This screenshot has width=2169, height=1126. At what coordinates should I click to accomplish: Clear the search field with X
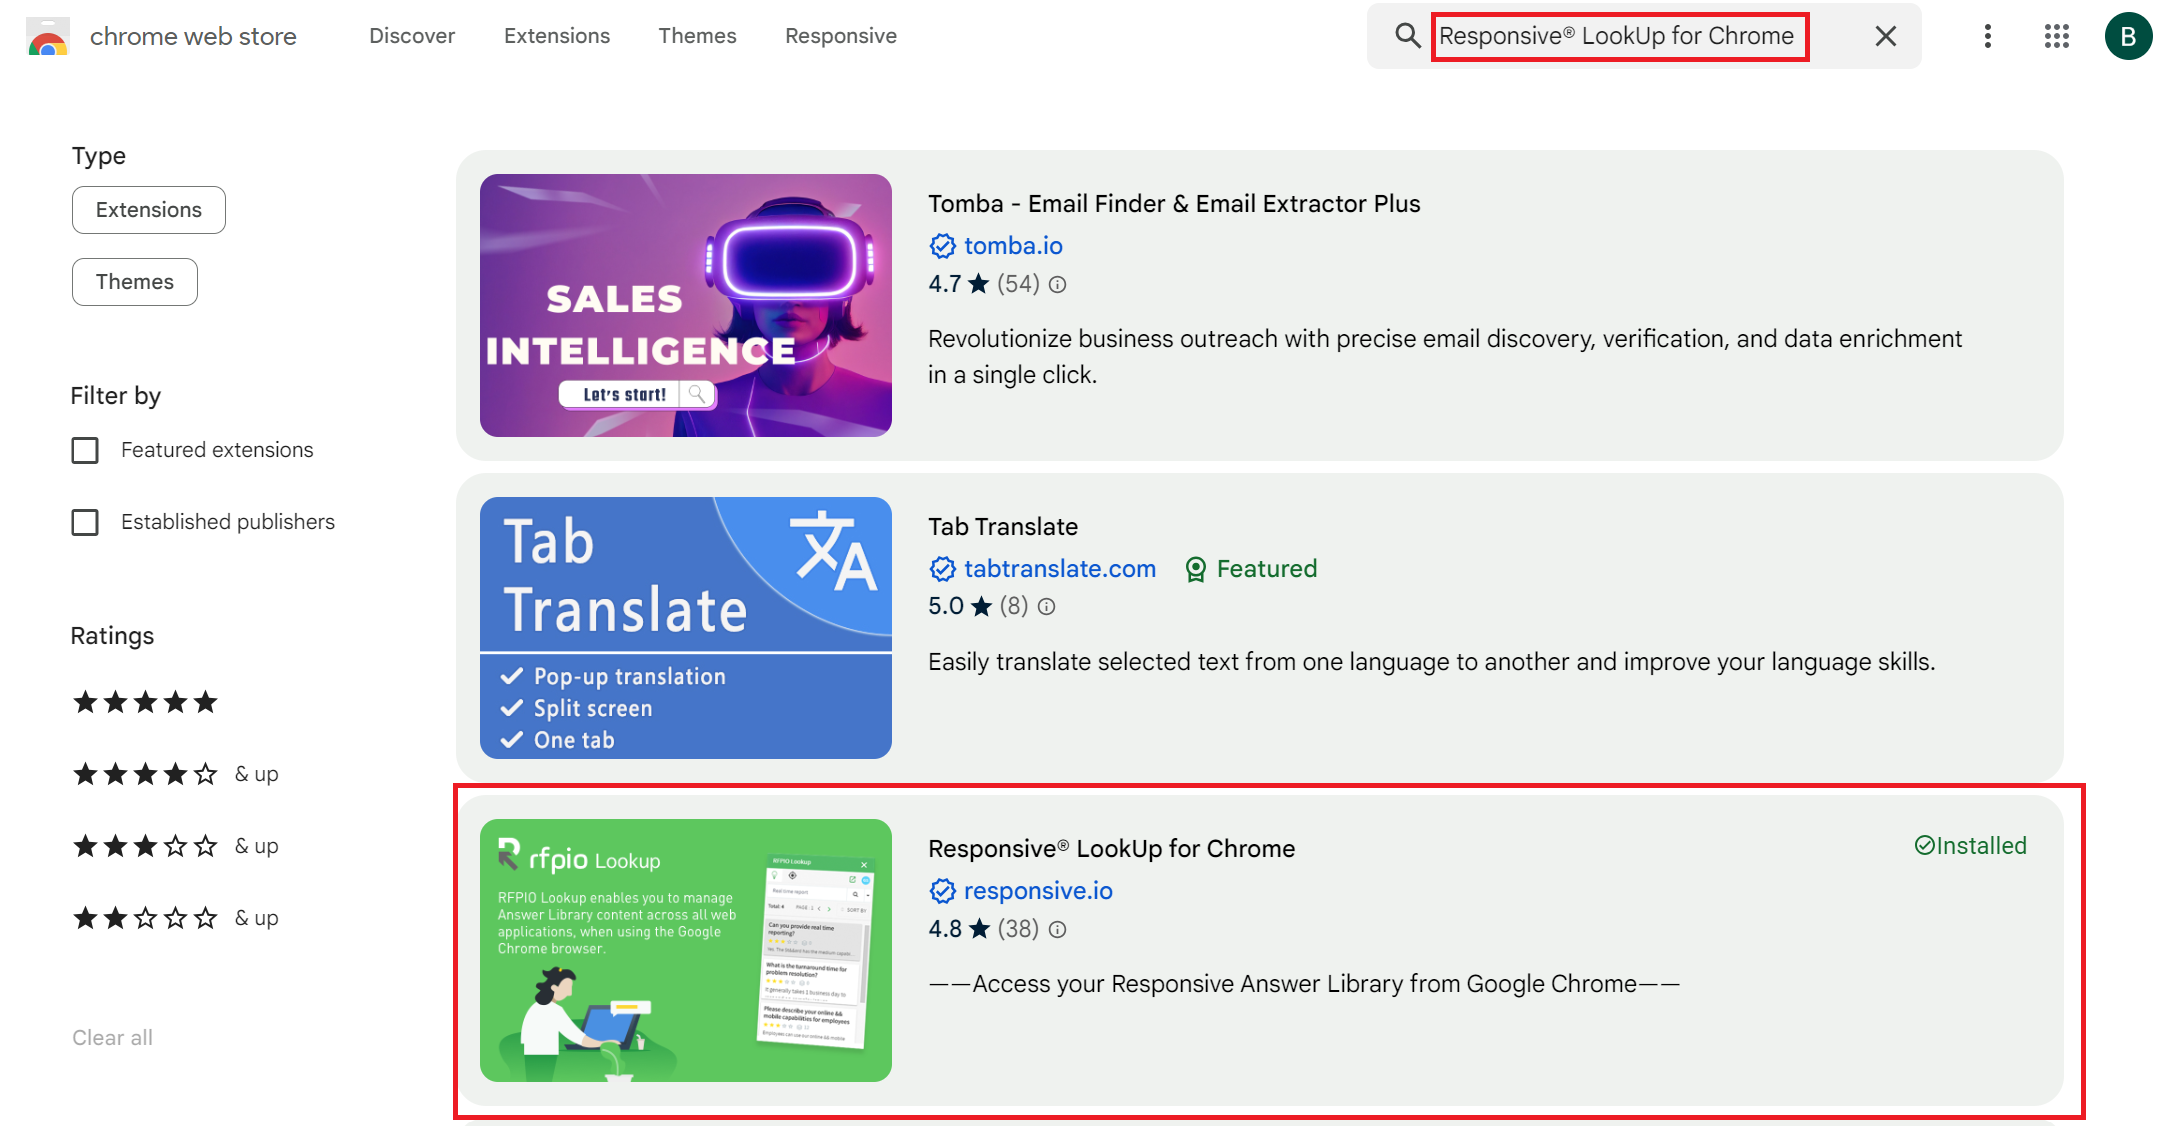point(1885,36)
